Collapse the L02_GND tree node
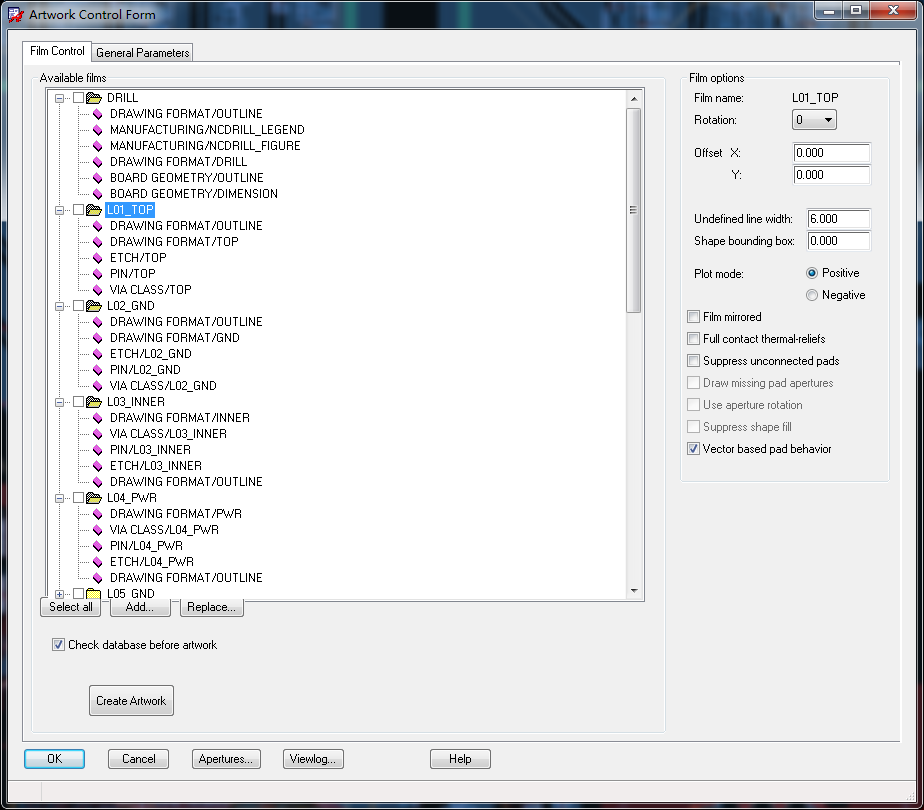The height and width of the screenshot is (810, 924). coord(60,306)
